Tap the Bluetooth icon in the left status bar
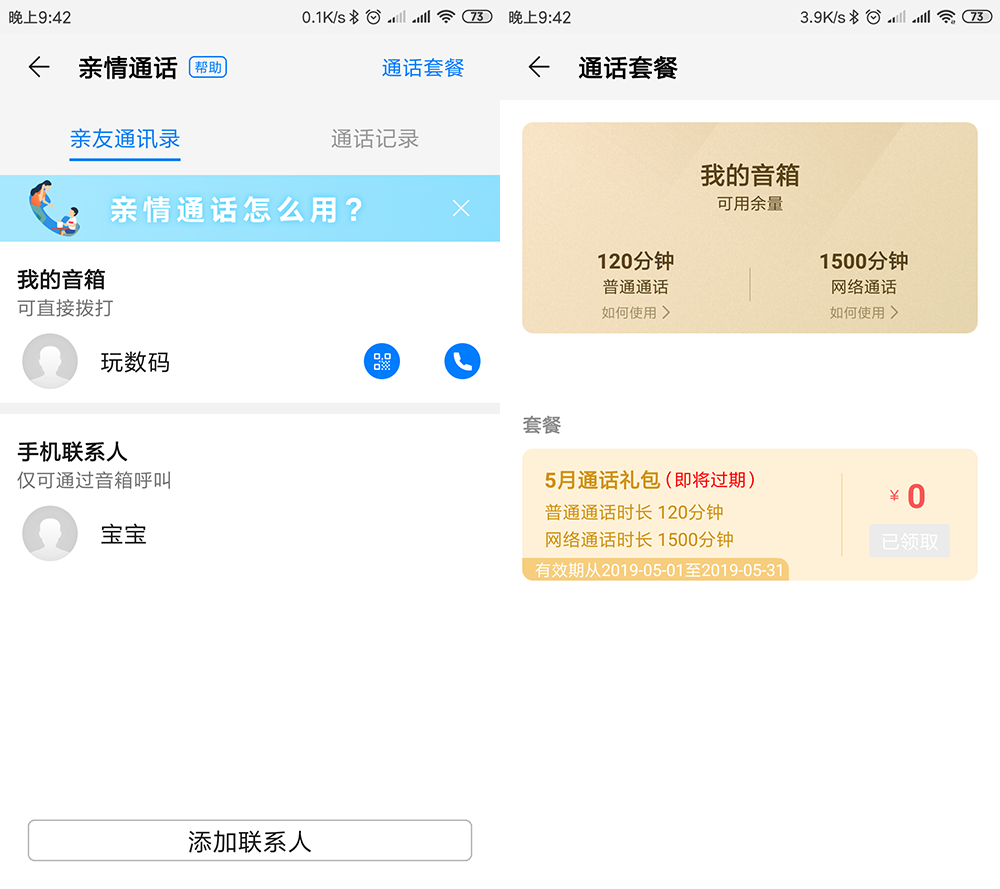This screenshot has width=1000, height=889. (354, 17)
